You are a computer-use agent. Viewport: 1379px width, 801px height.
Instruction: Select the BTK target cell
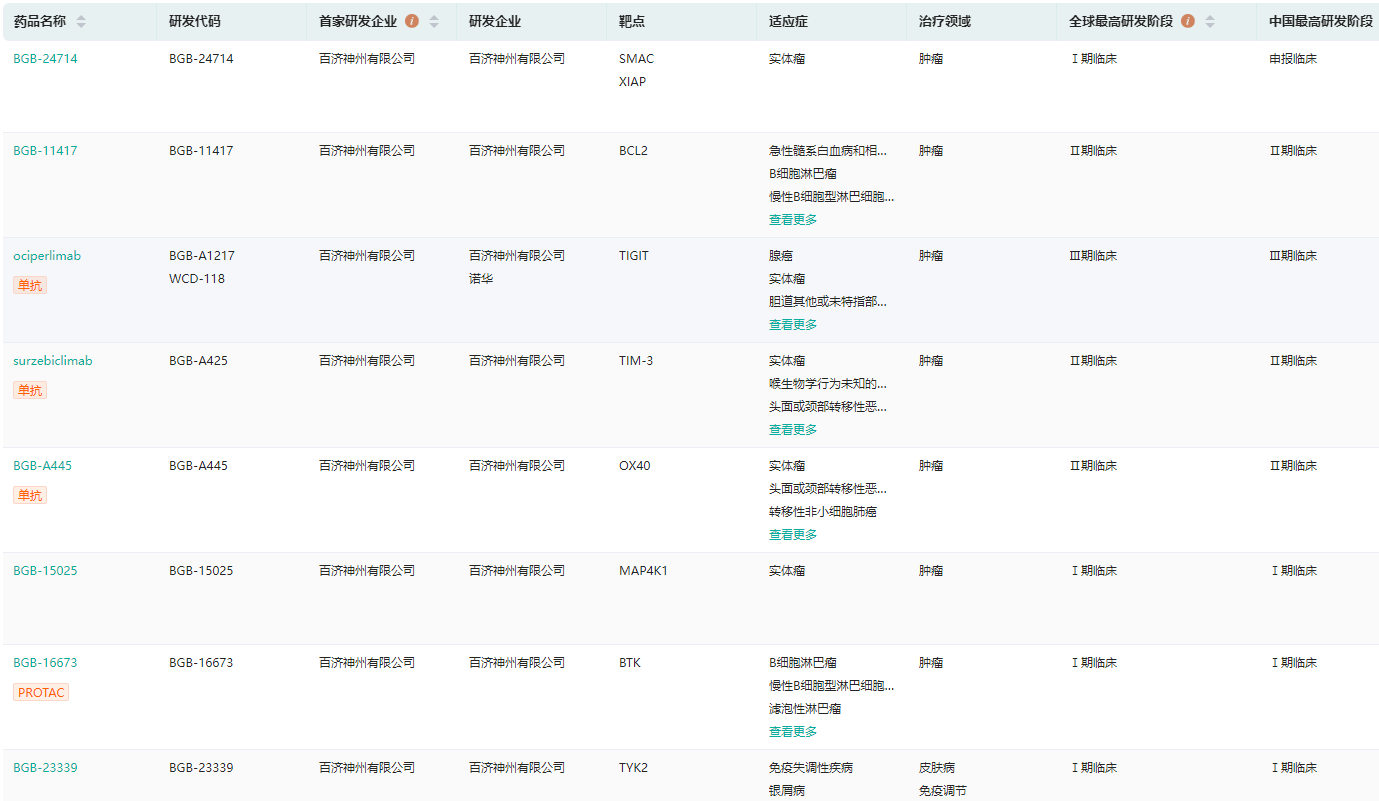[x=630, y=663]
